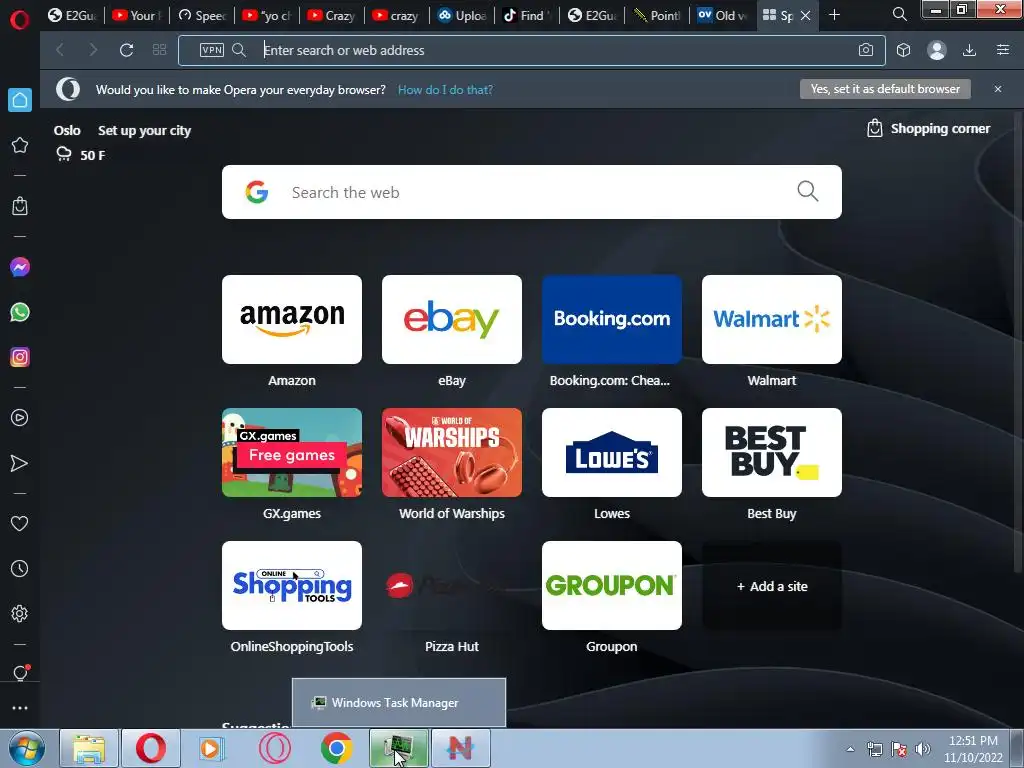This screenshot has height=768, width=1024.
Task: Open Instagram in sidebar
Action: [x=20, y=357]
